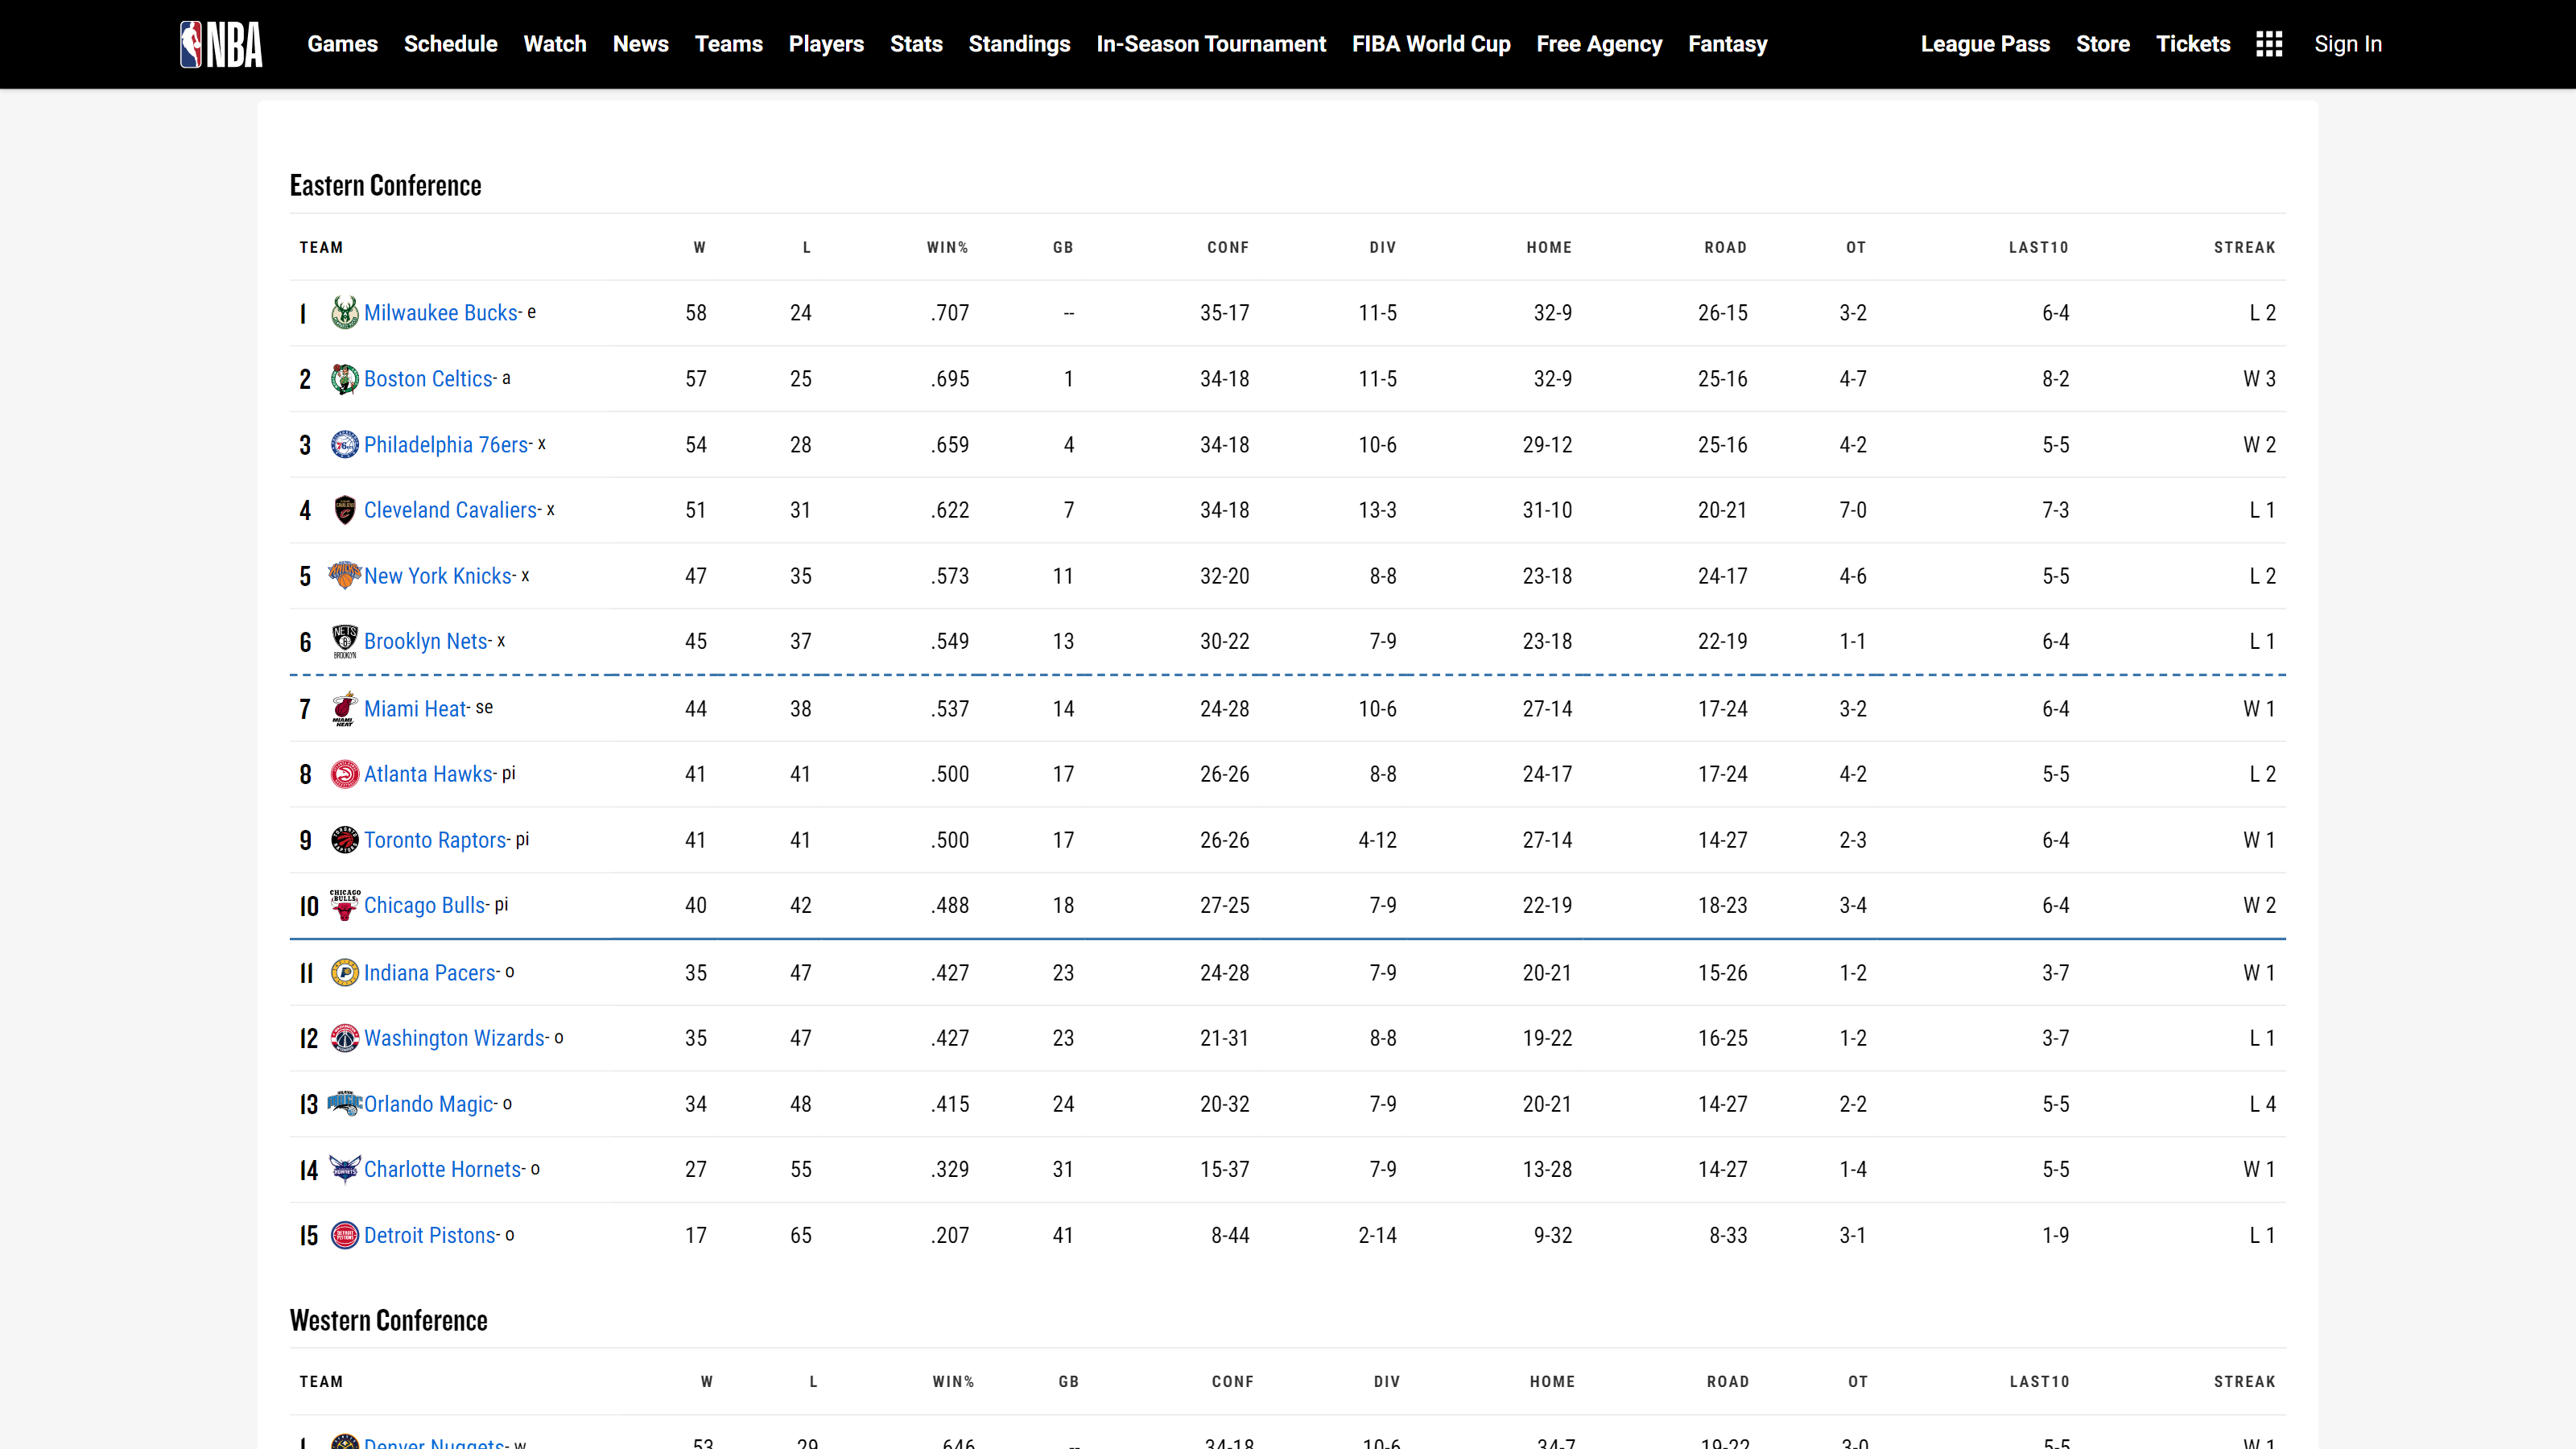The width and height of the screenshot is (2576, 1449).
Task: Click the Western Conference heading text
Action: coord(388,1320)
